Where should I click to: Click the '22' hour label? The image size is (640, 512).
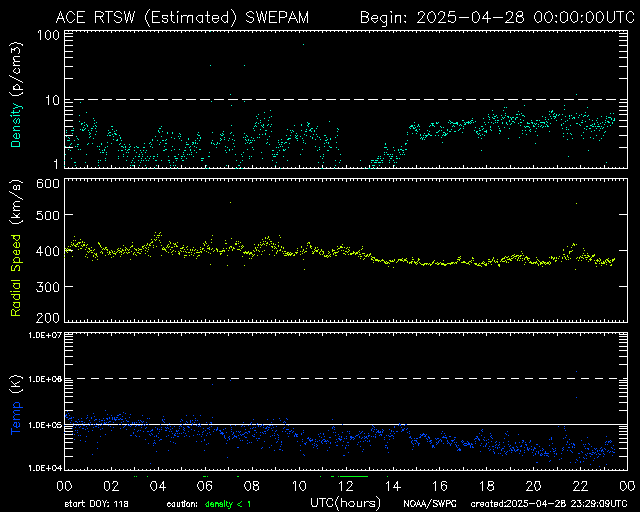(580, 486)
